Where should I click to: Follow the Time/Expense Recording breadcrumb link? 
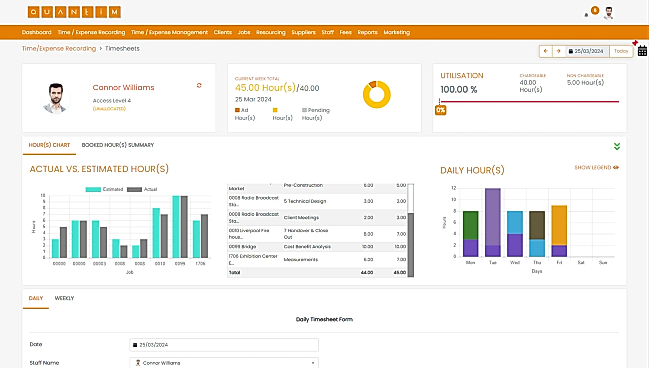[x=59, y=48]
